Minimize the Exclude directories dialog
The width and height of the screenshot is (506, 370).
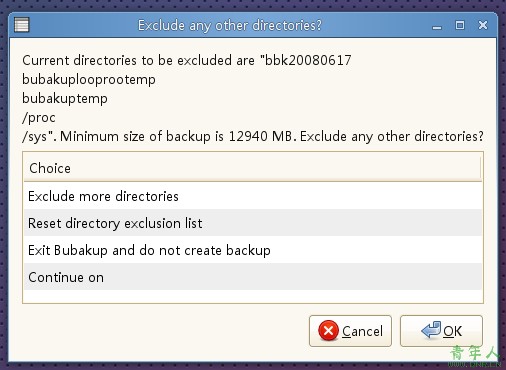pos(437,26)
